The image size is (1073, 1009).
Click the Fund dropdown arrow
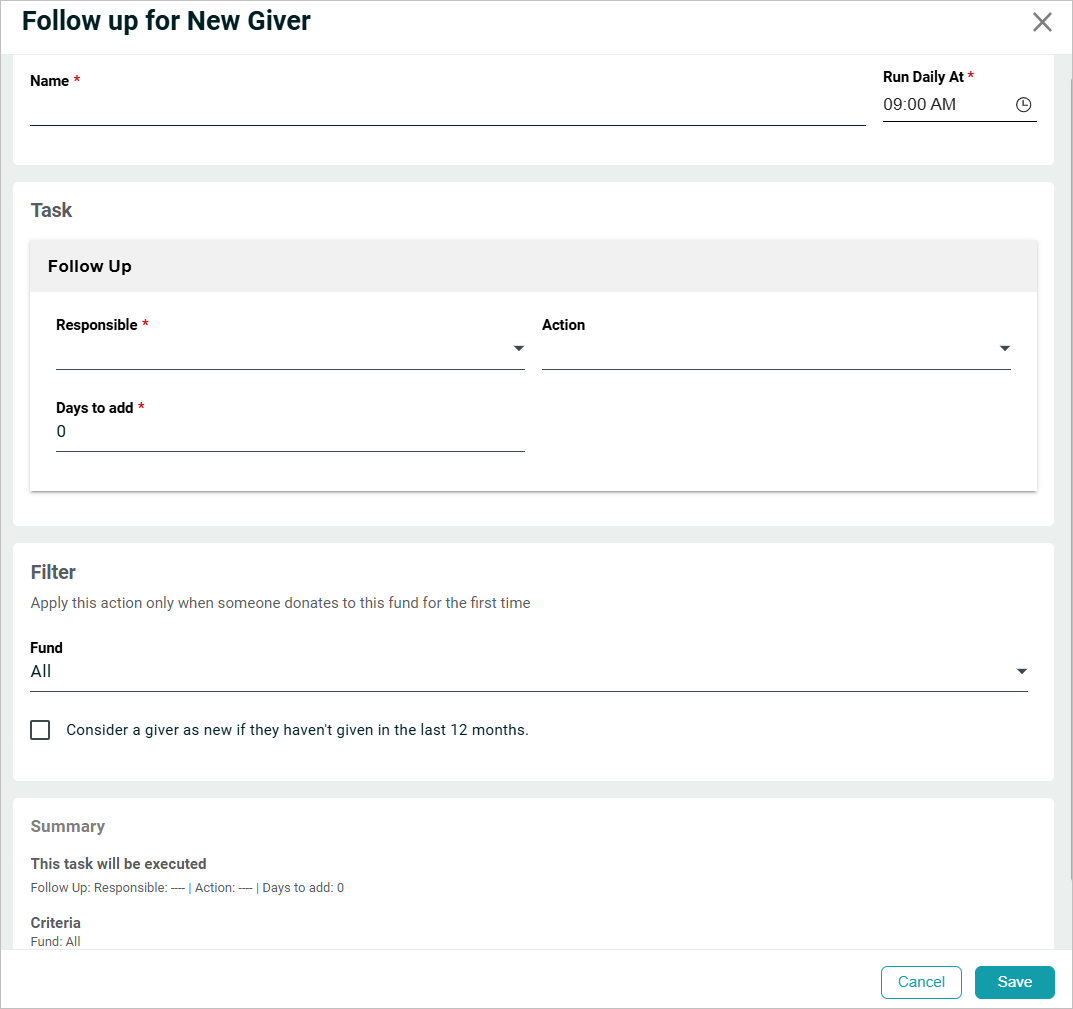[1021, 672]
